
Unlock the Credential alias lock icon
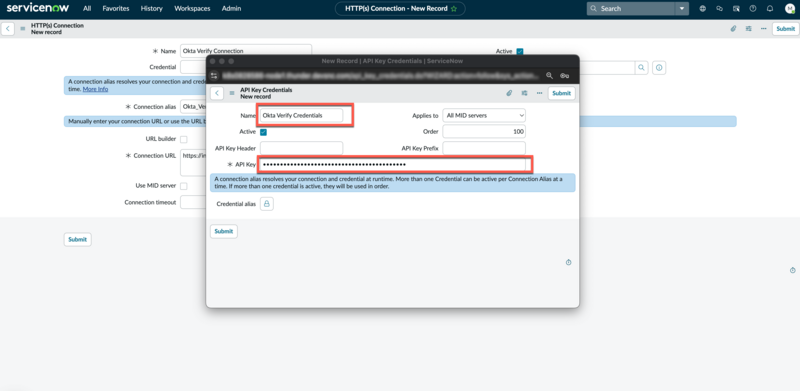(x=267, y=204)
